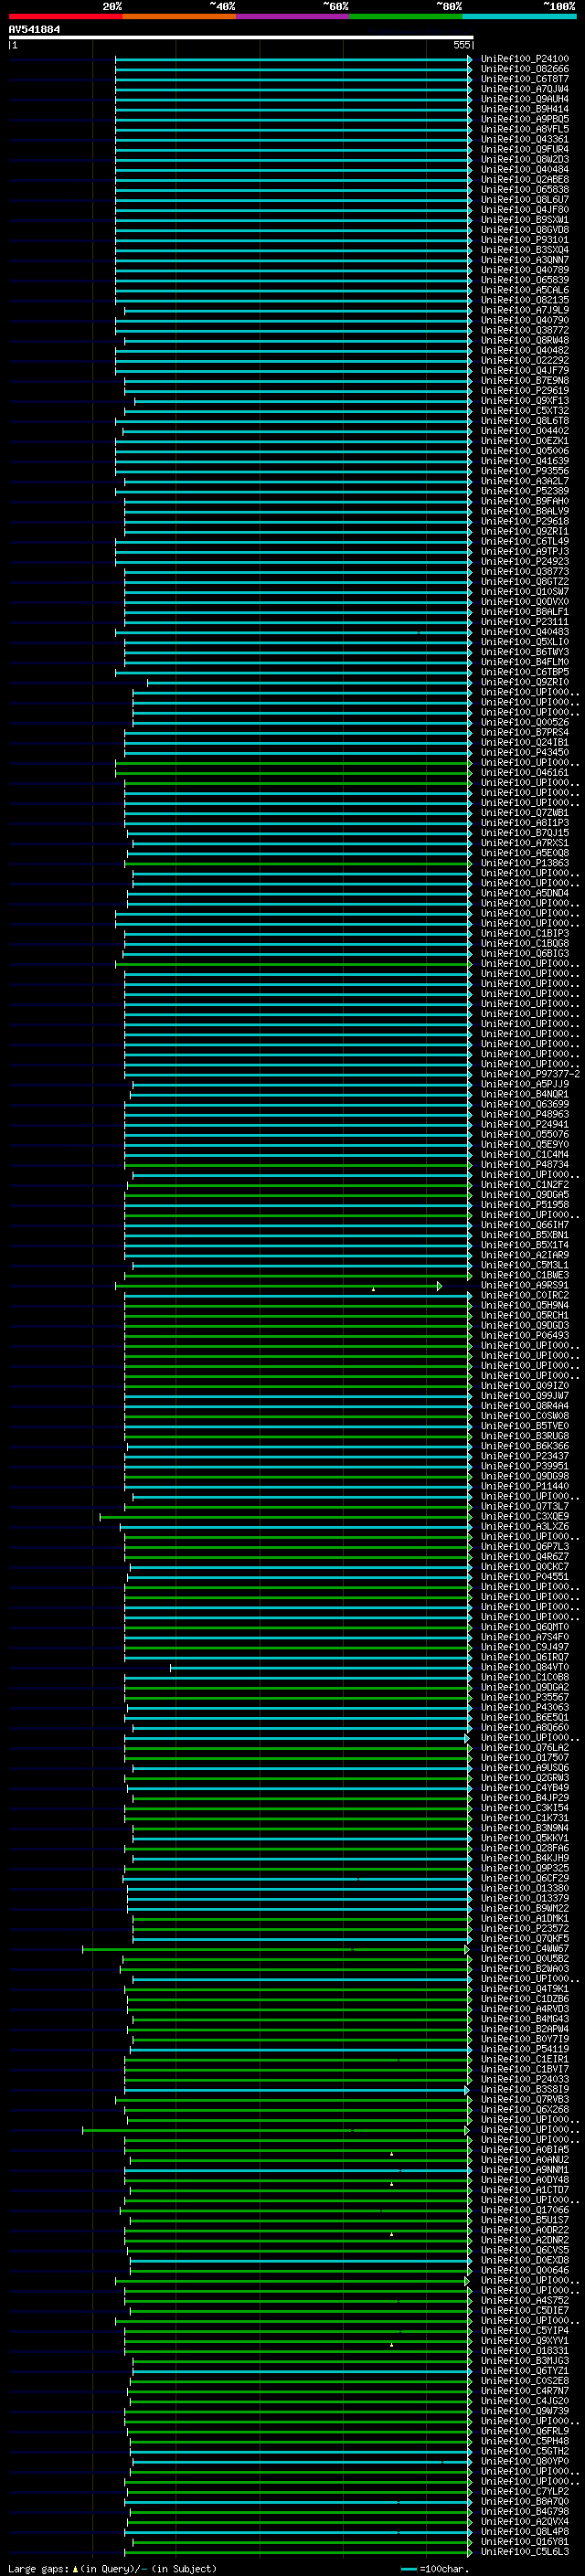Click the 'Large gaps' legend text

coord(38,2568)
